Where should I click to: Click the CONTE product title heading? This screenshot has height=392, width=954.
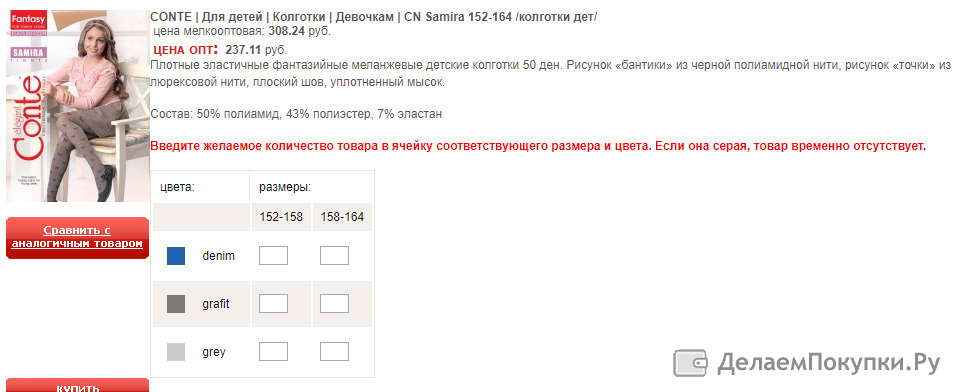click(x=374, y=17)
